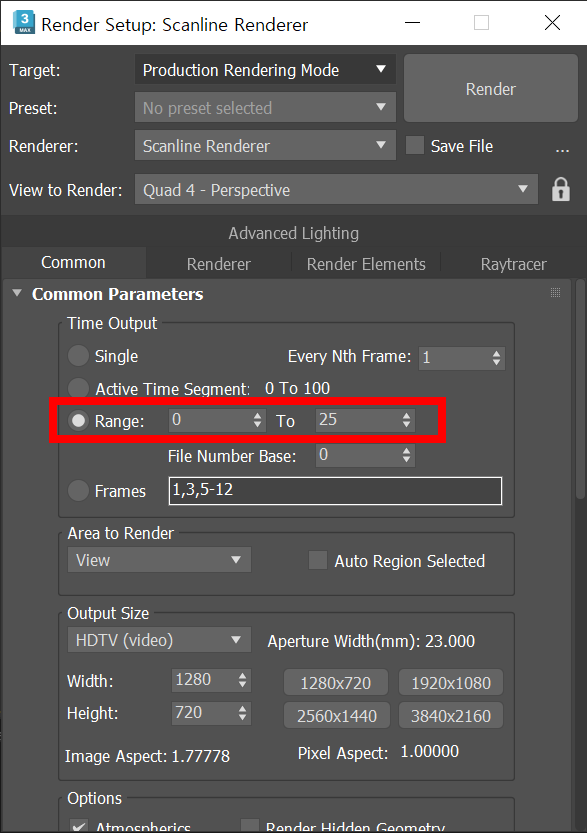
Task: Click the 1280x720 preset button
Action: point(336,683)
